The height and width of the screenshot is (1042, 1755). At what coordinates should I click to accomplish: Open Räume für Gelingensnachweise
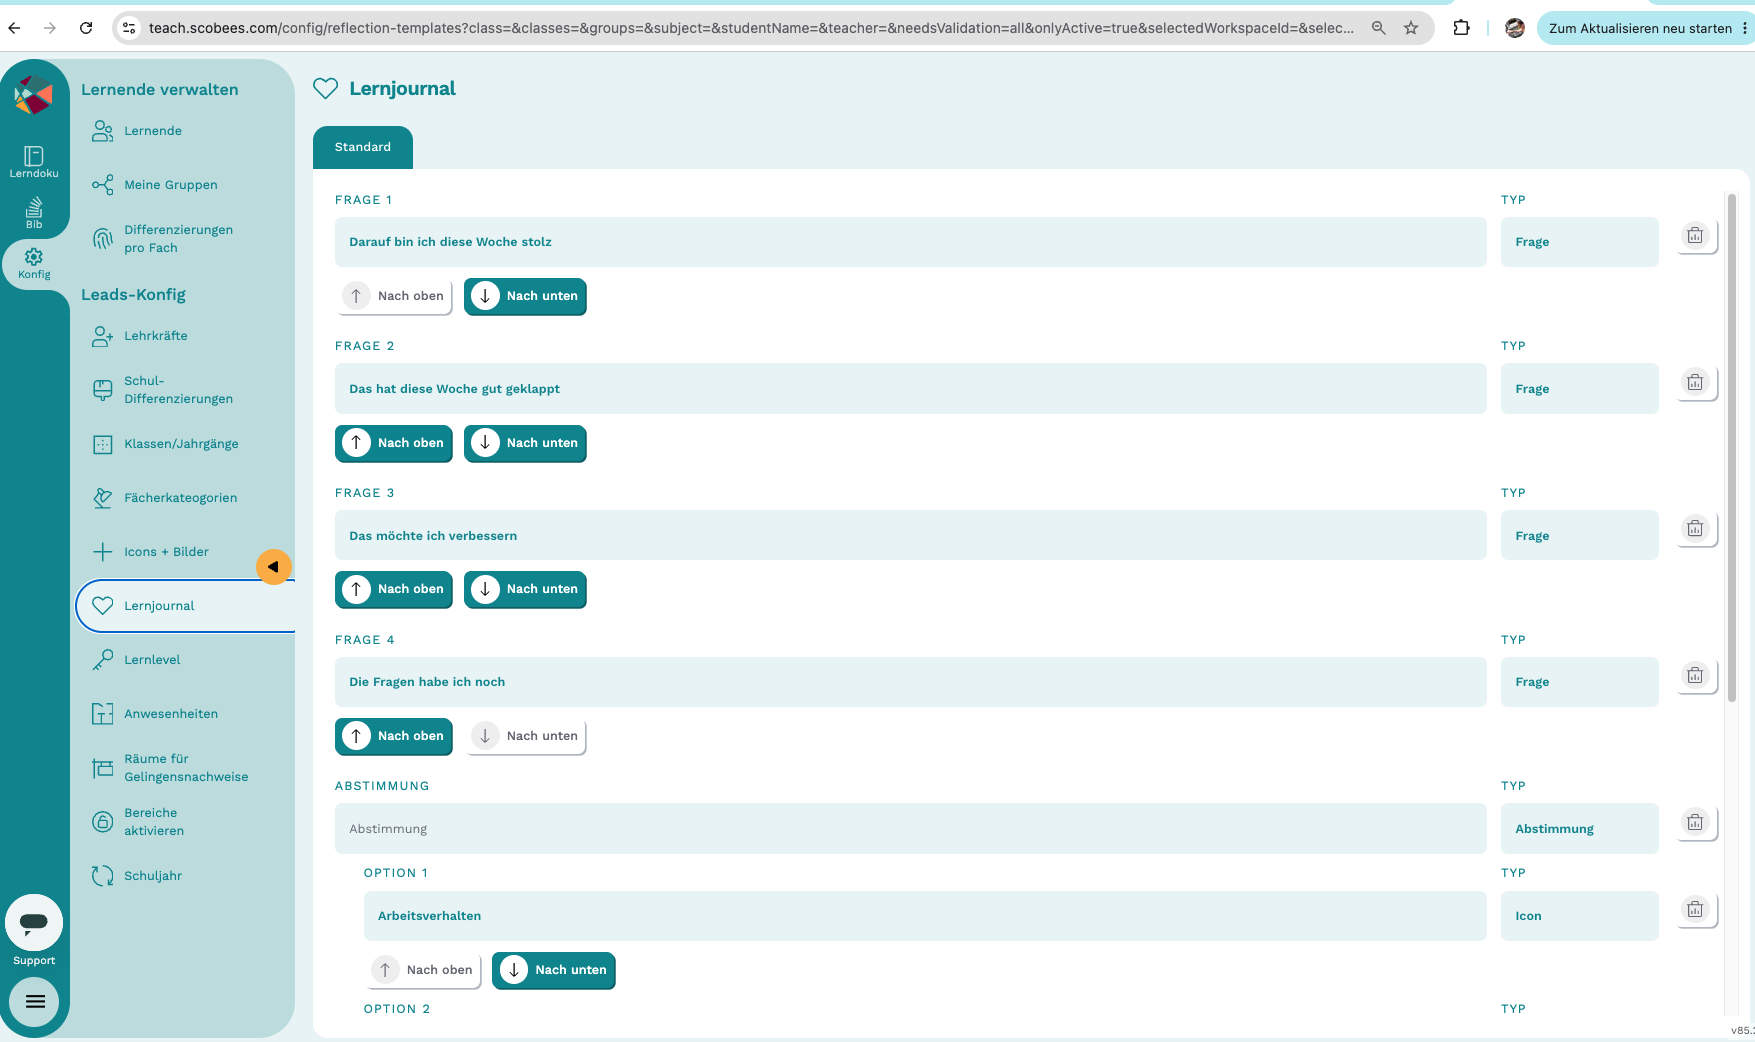[186, 768]
